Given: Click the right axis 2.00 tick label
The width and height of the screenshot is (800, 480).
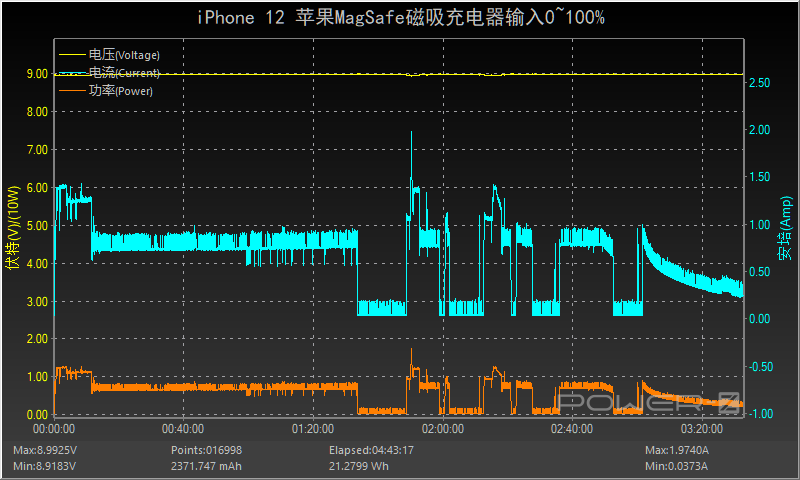Looking at the screenshot, I should [760, 130].
